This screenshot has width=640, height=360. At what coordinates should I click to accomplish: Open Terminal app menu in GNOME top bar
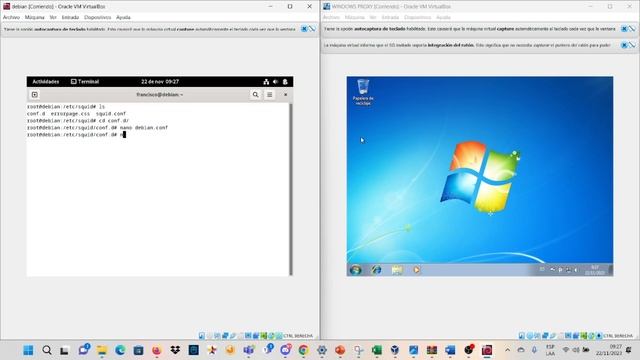click(85, 82)
